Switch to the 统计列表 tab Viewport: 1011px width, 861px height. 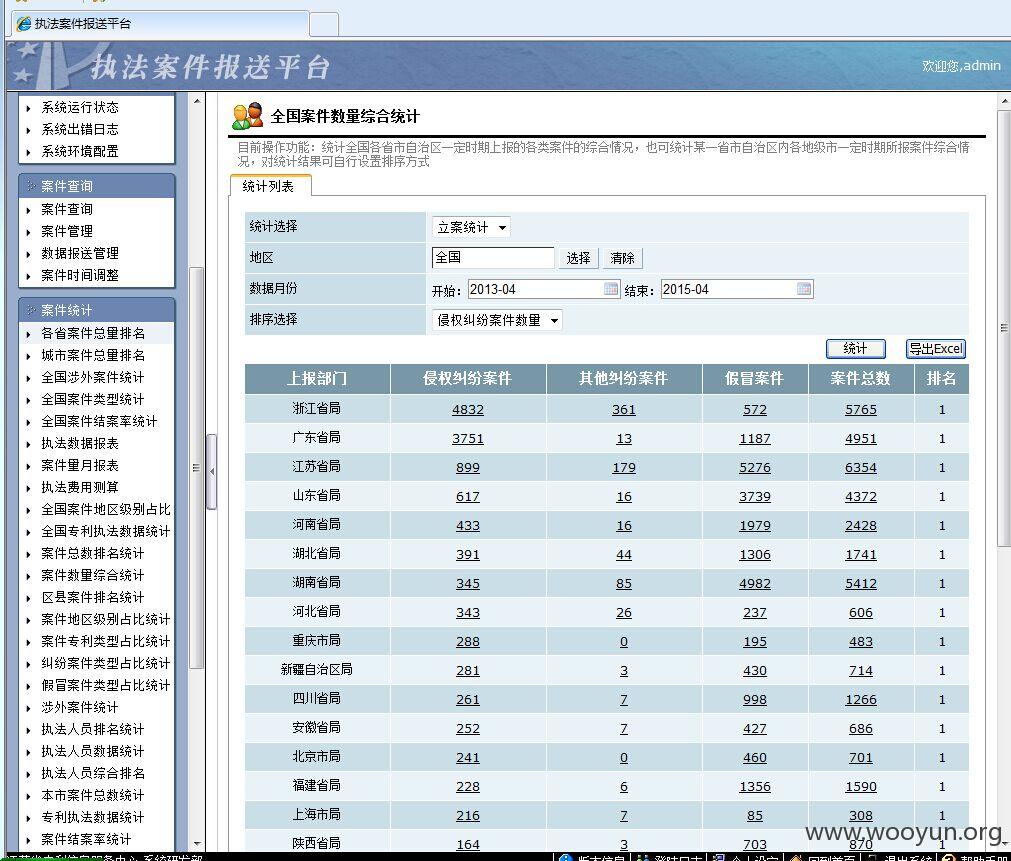[x=269, y=186]
